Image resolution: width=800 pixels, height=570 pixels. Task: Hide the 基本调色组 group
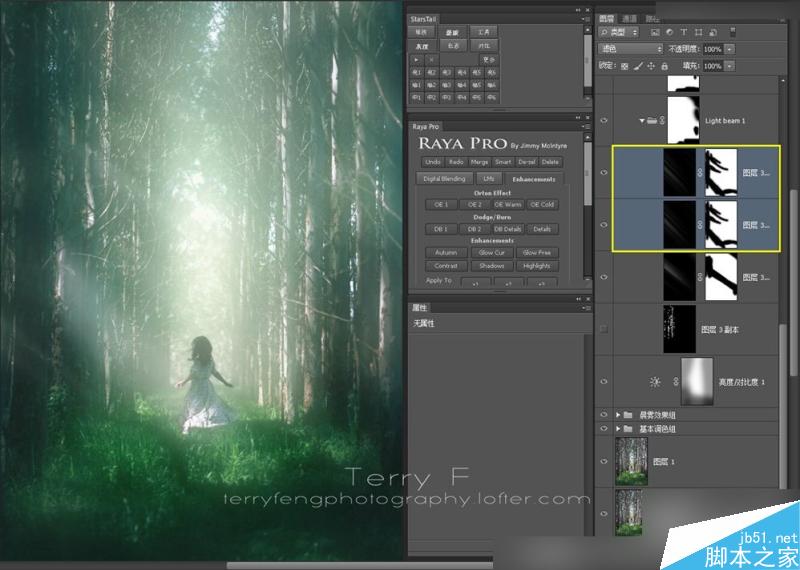pyautogui.click(x=604, y=429)
